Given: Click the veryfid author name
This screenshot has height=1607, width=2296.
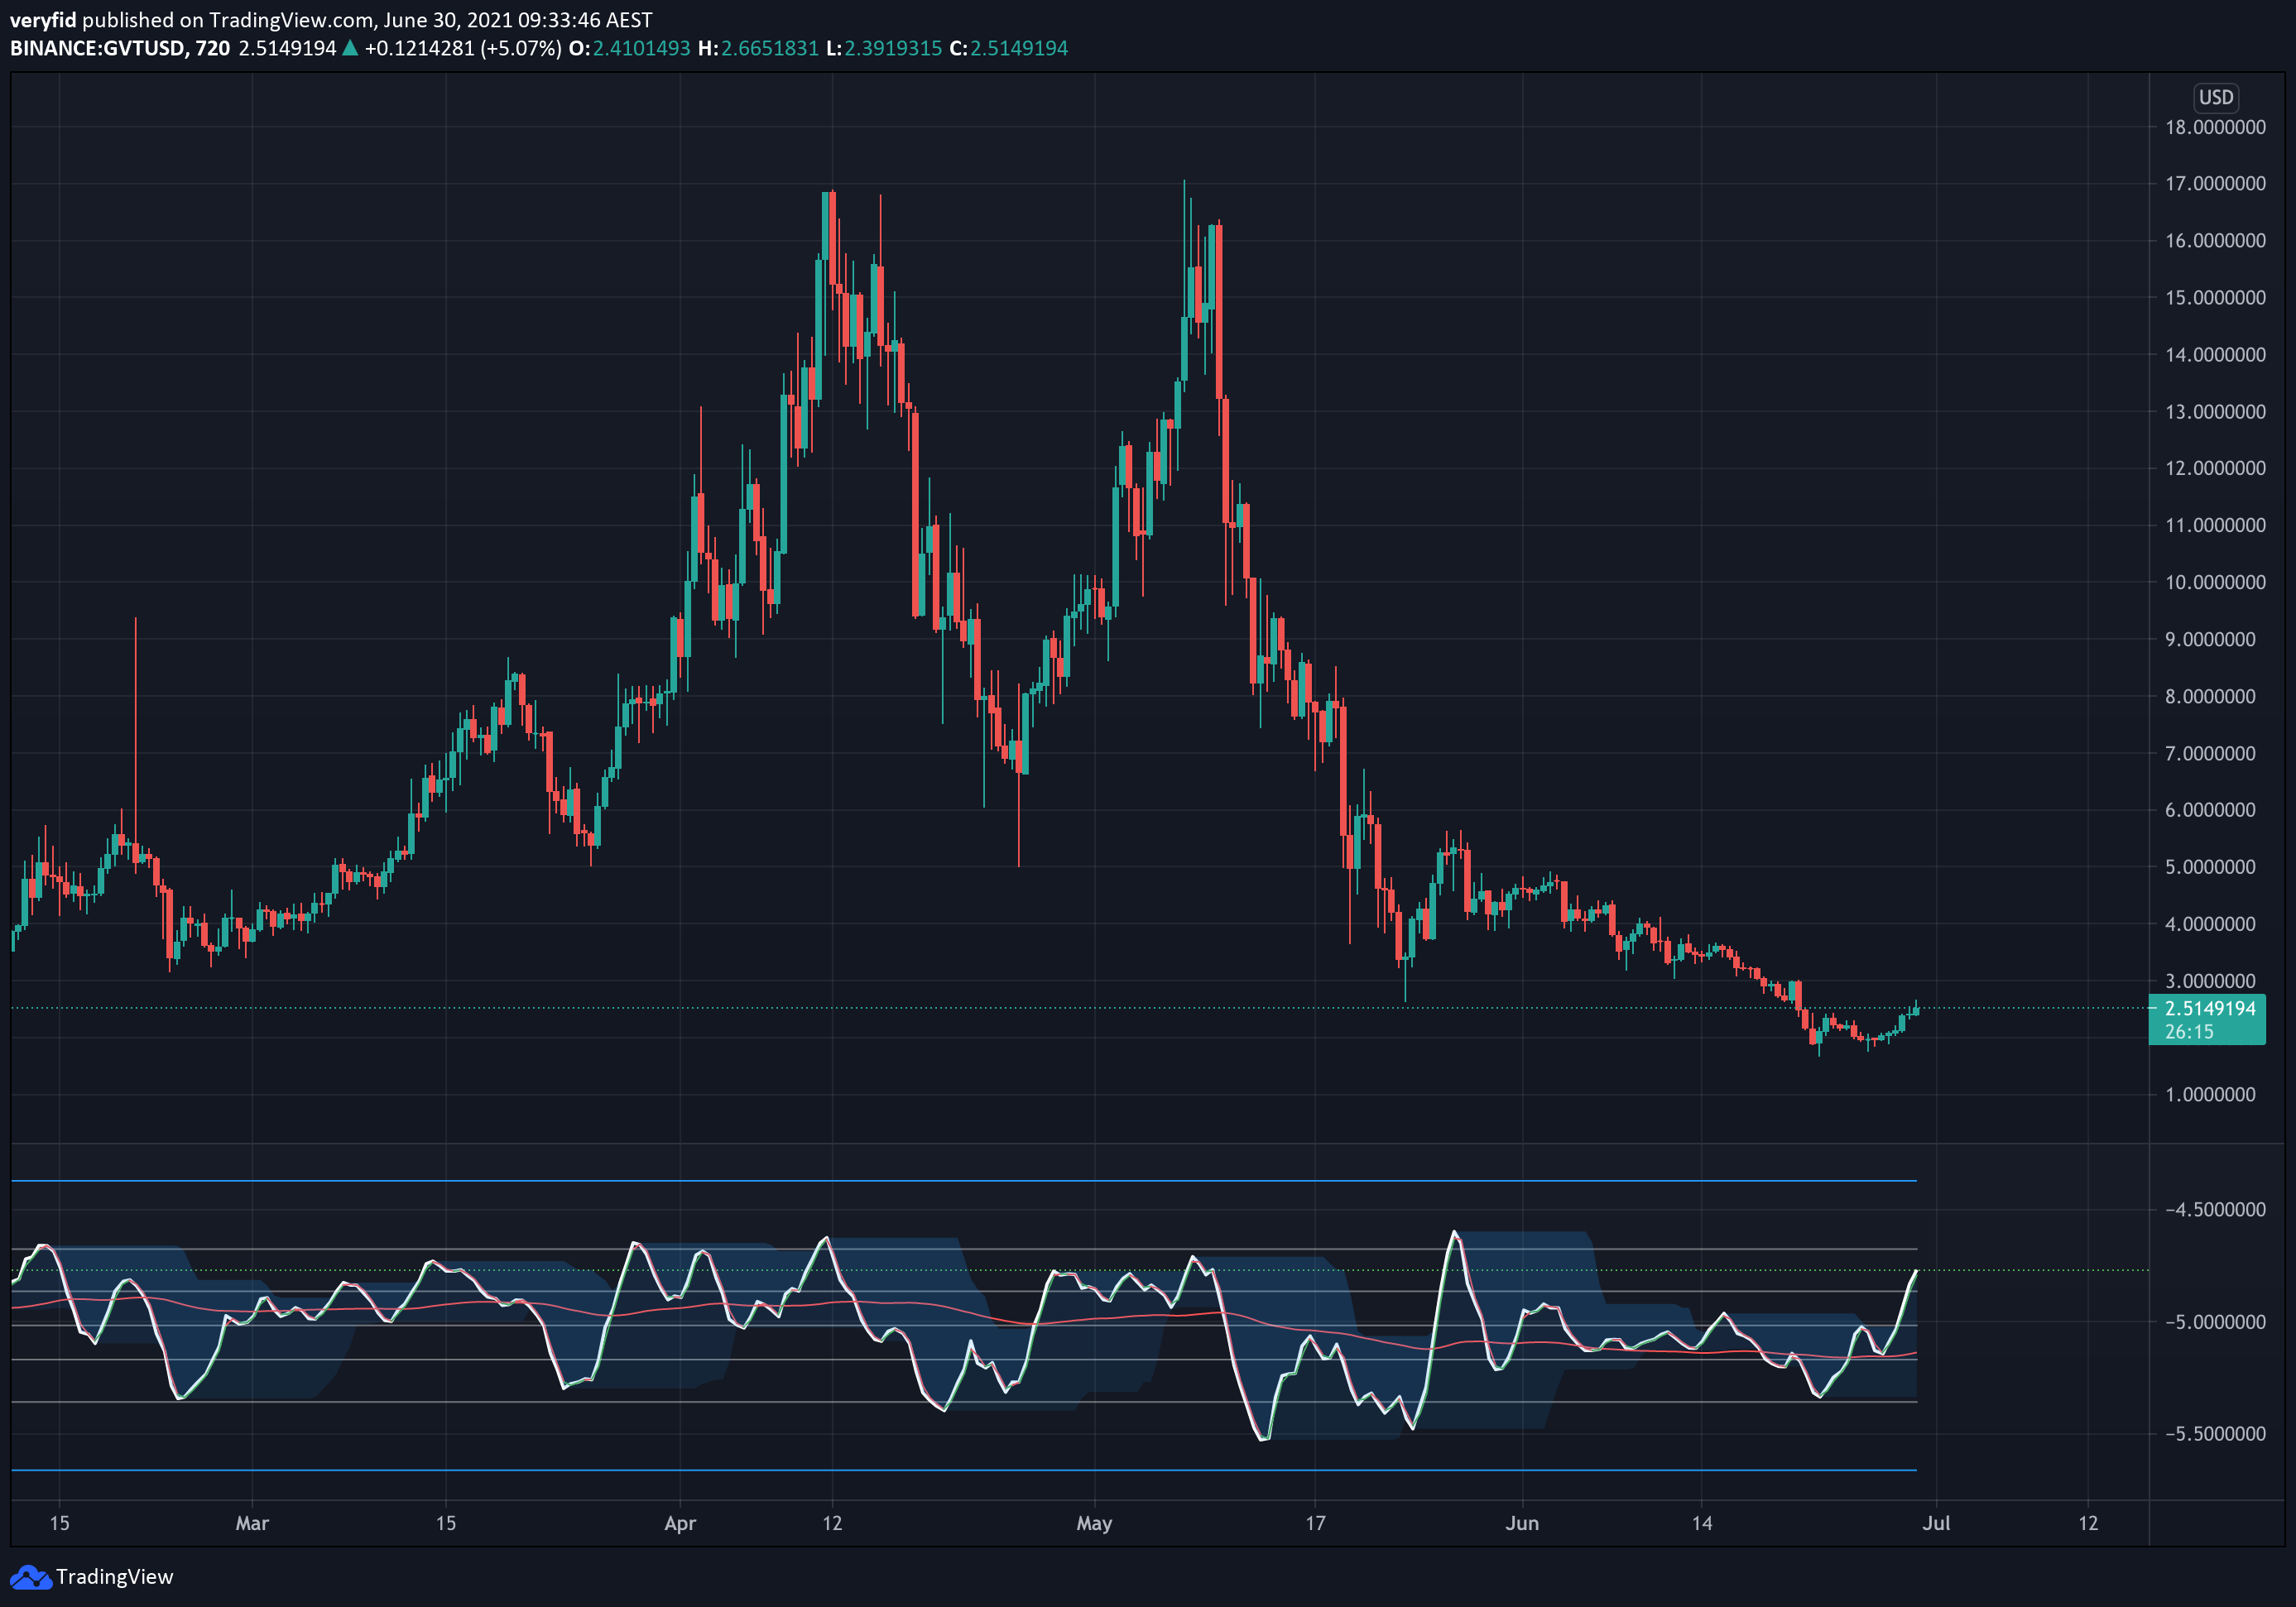Looking at the screenshot, I should click(43, 20).
